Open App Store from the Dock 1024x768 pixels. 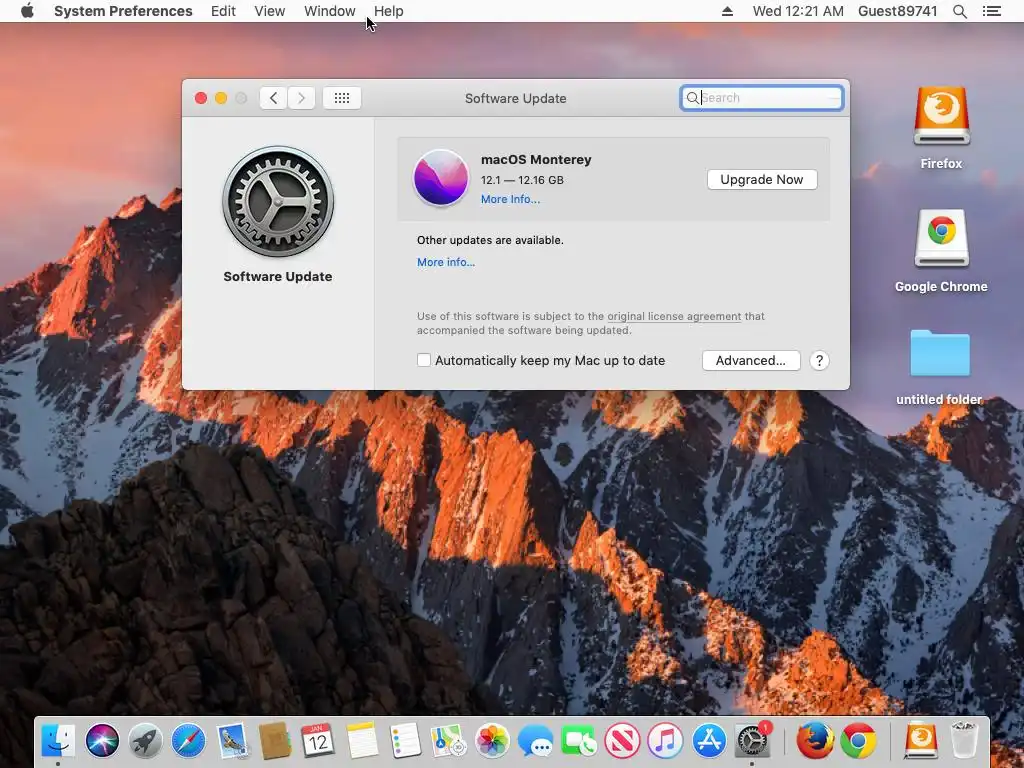click(x=709, y=741)
